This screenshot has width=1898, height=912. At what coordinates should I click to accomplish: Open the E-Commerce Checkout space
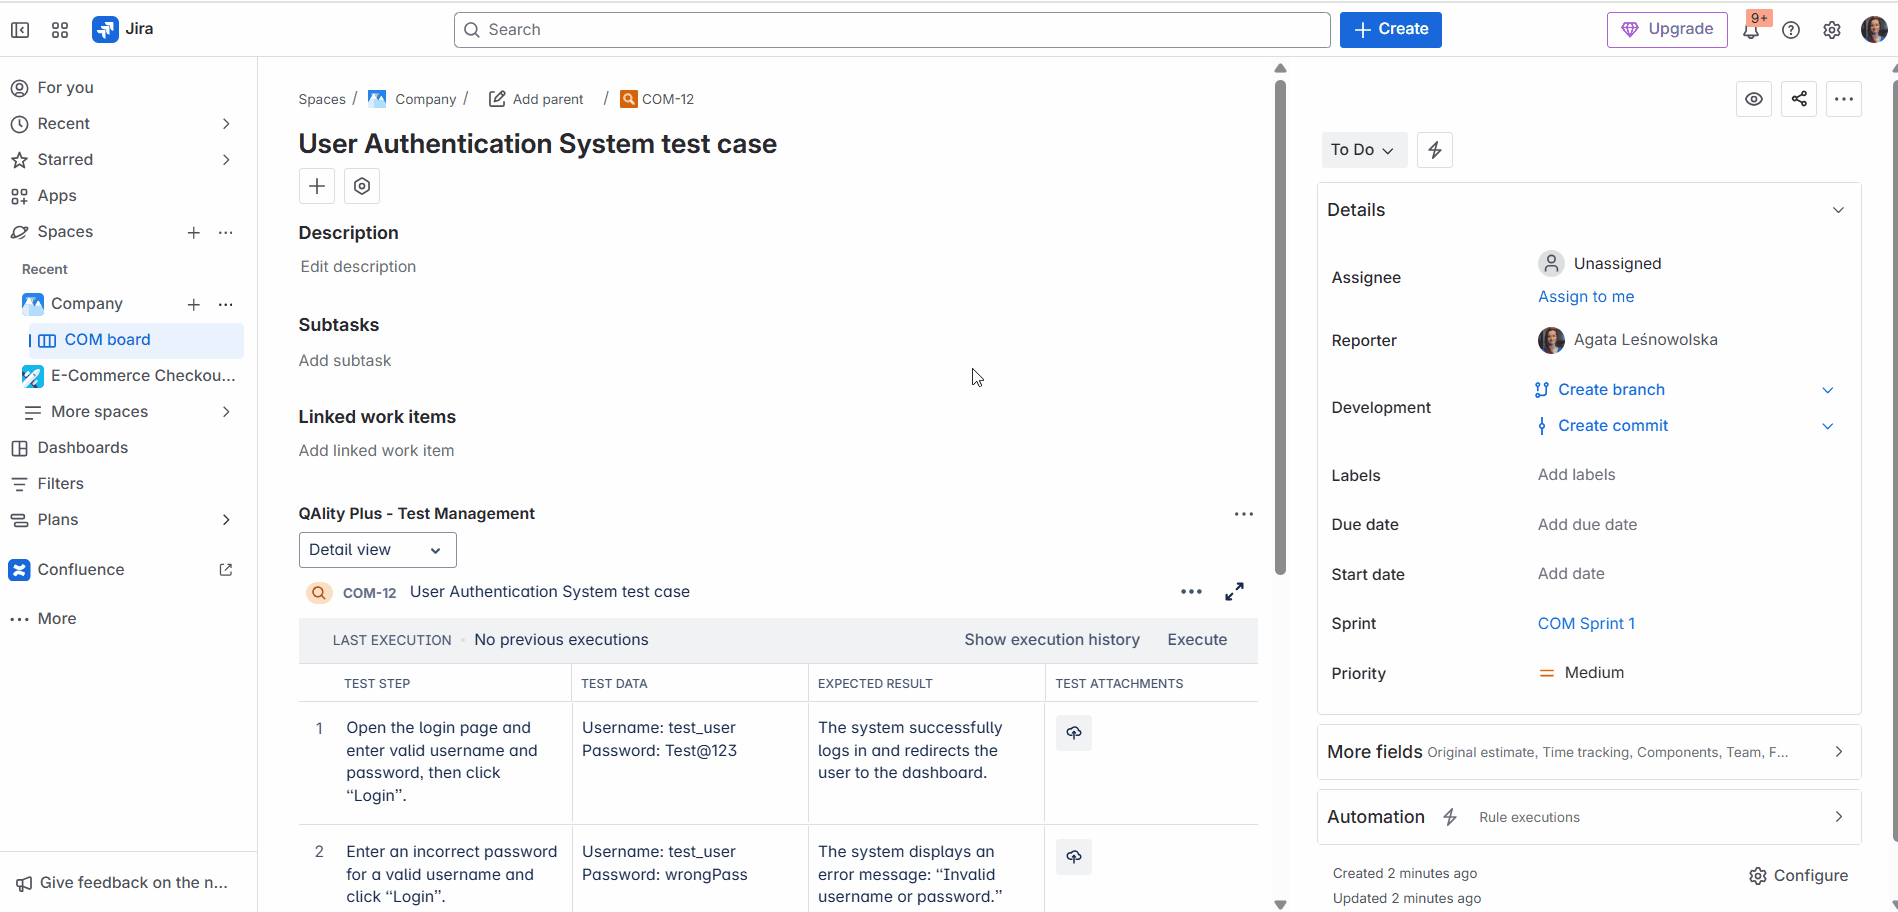(x=128, y=376)
